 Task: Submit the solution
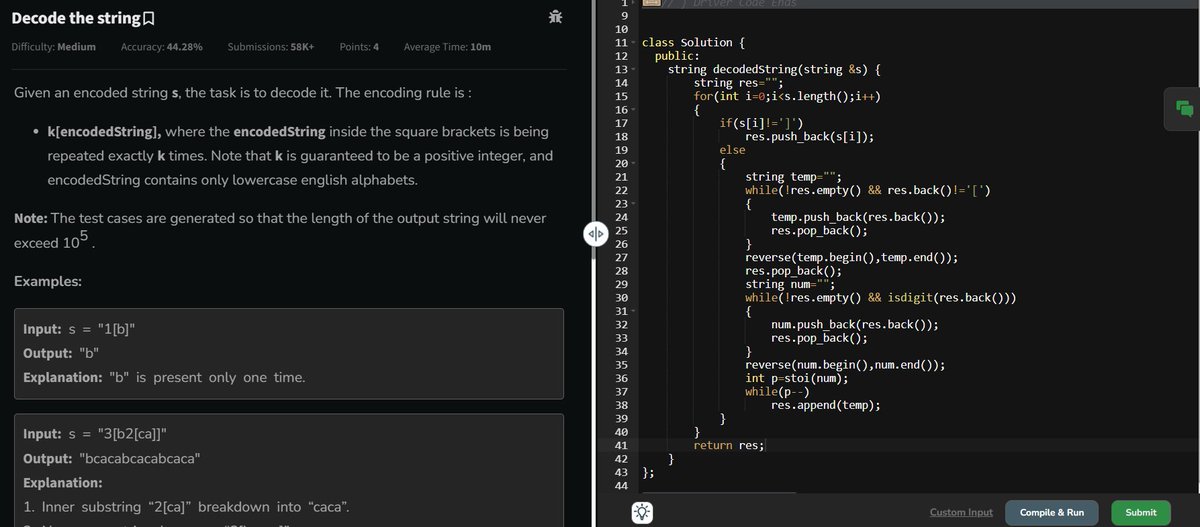coord(1141,512)
